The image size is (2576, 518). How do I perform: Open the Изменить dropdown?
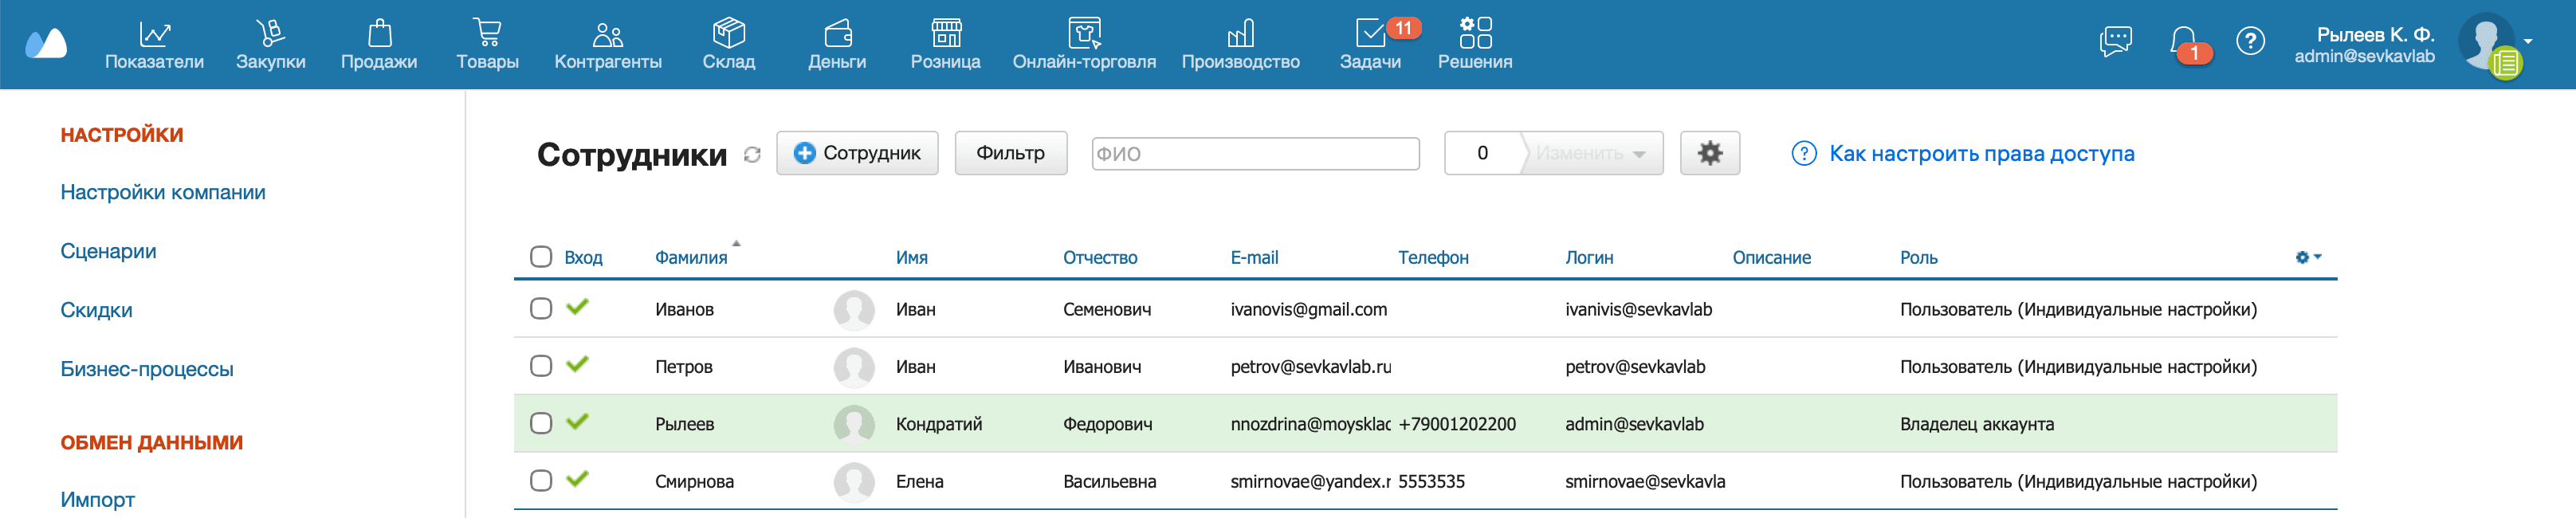pos(1592,153)
